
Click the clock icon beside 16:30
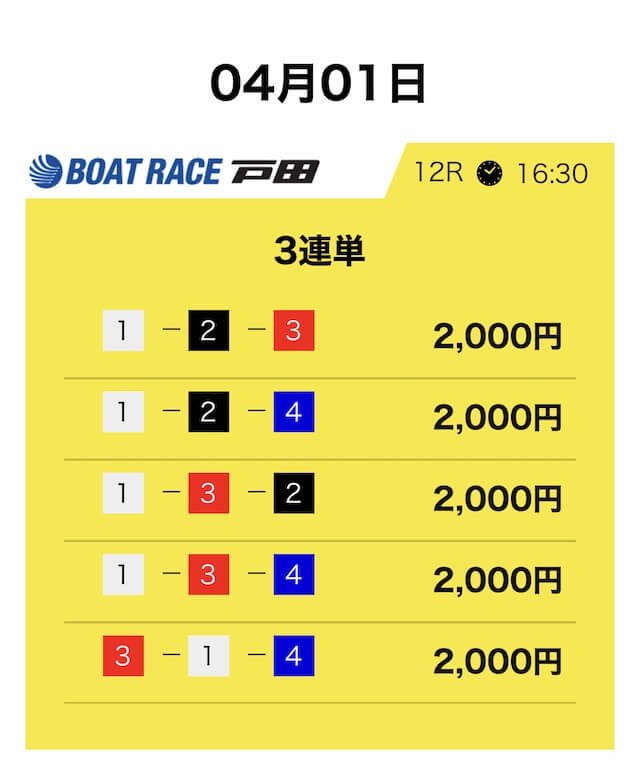tap(489, 172)
